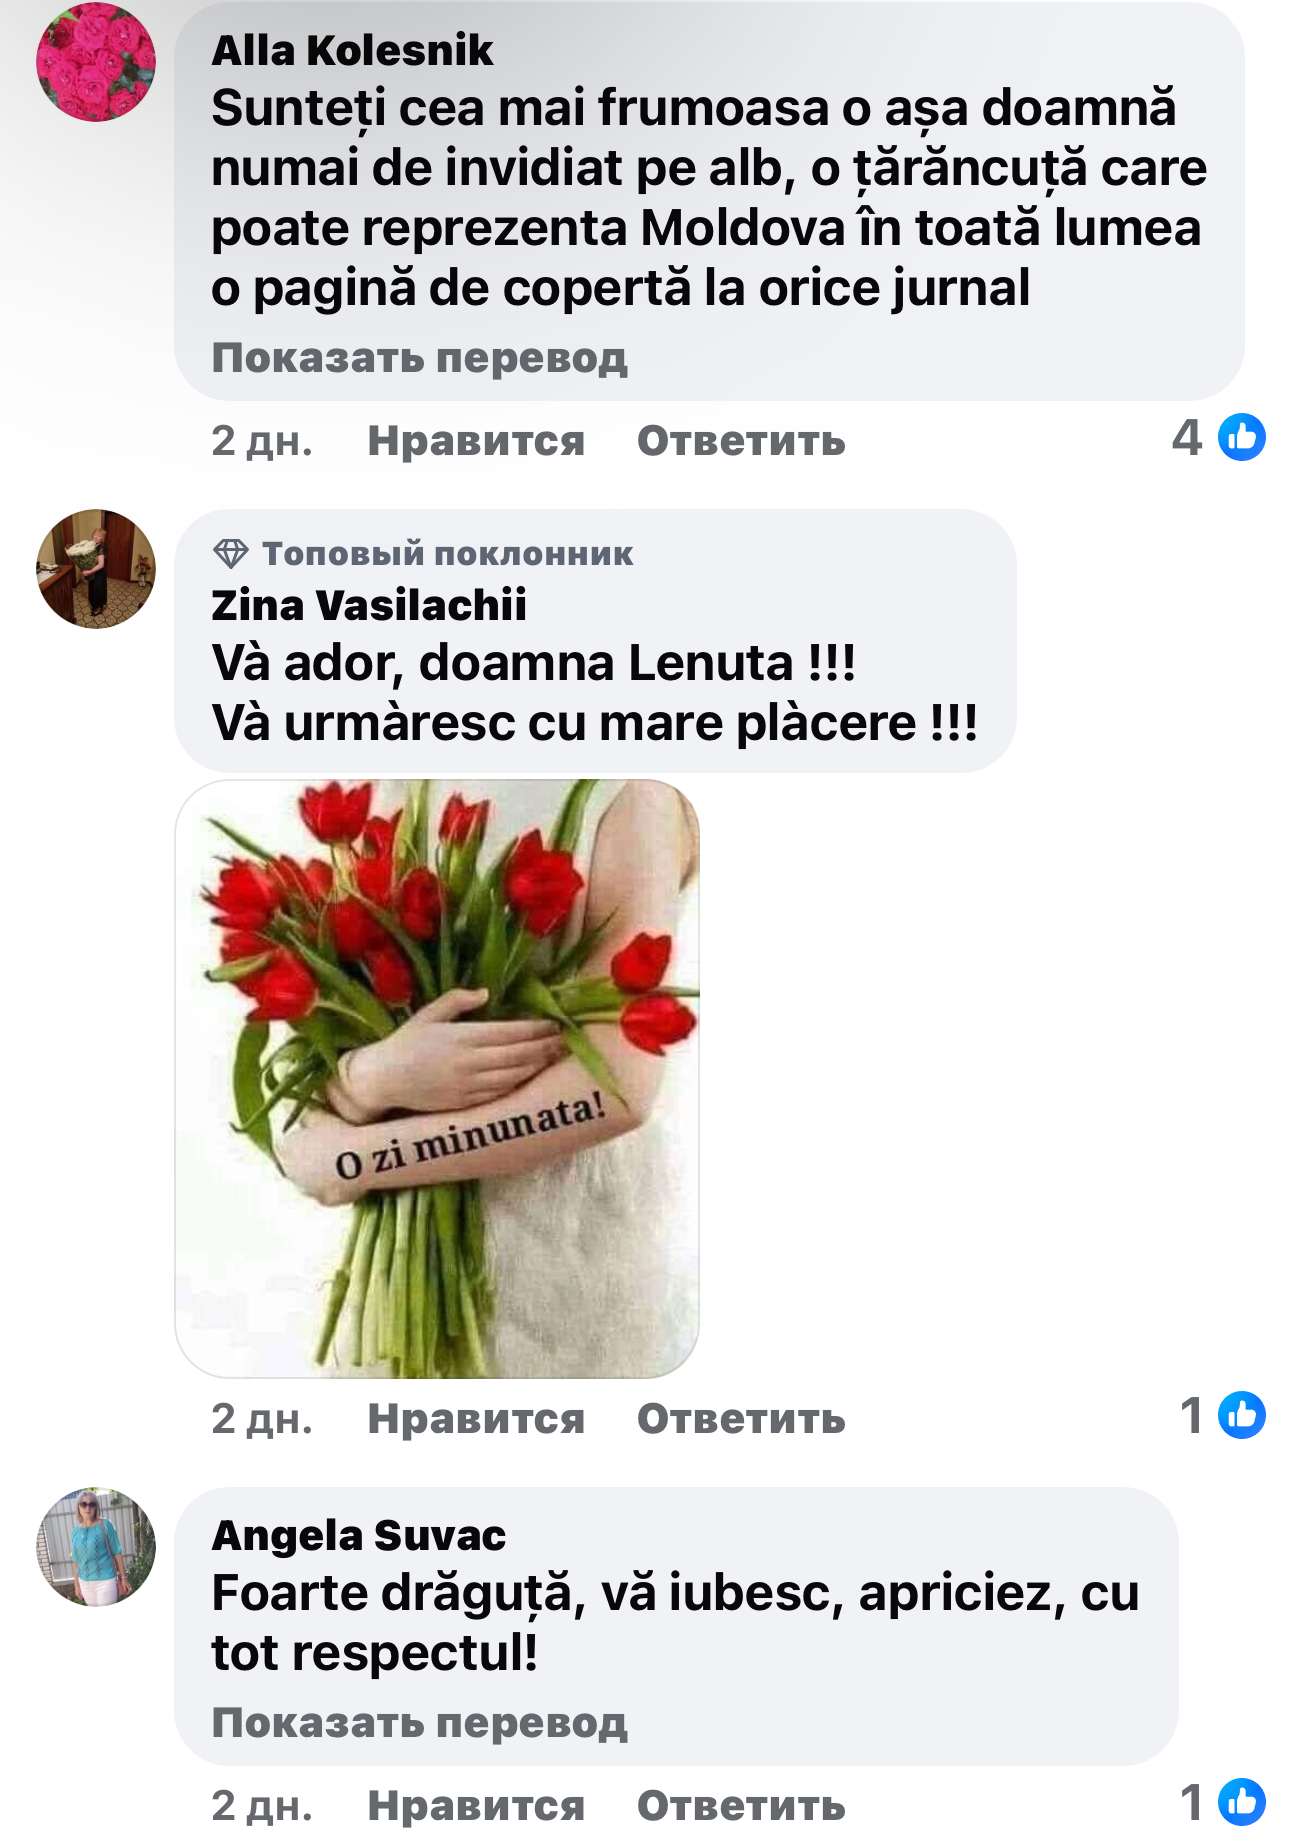Image resolution: width=1290 pixels, height=1846 pixels.
Task: Open Angela Suvac's name link
Action: click(x=359, y=1535)
